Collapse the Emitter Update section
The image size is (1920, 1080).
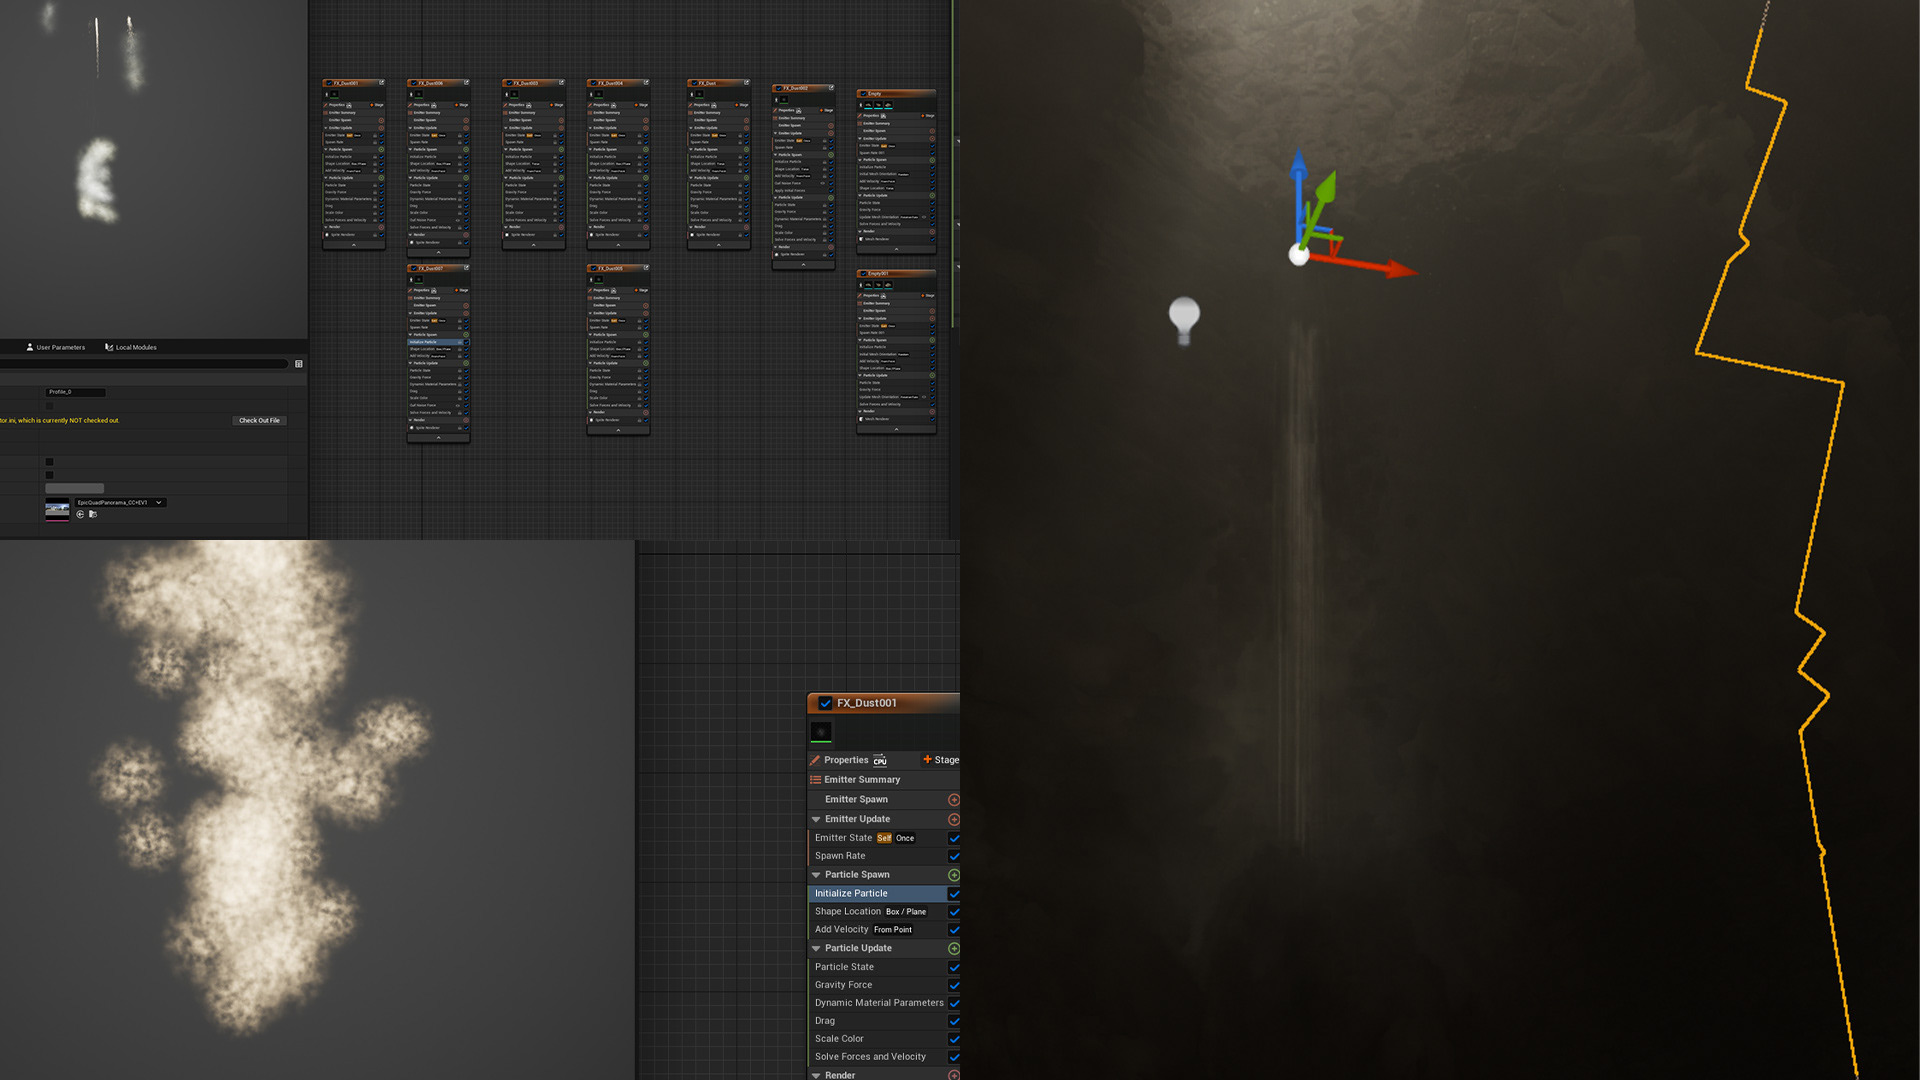[816, 819]
